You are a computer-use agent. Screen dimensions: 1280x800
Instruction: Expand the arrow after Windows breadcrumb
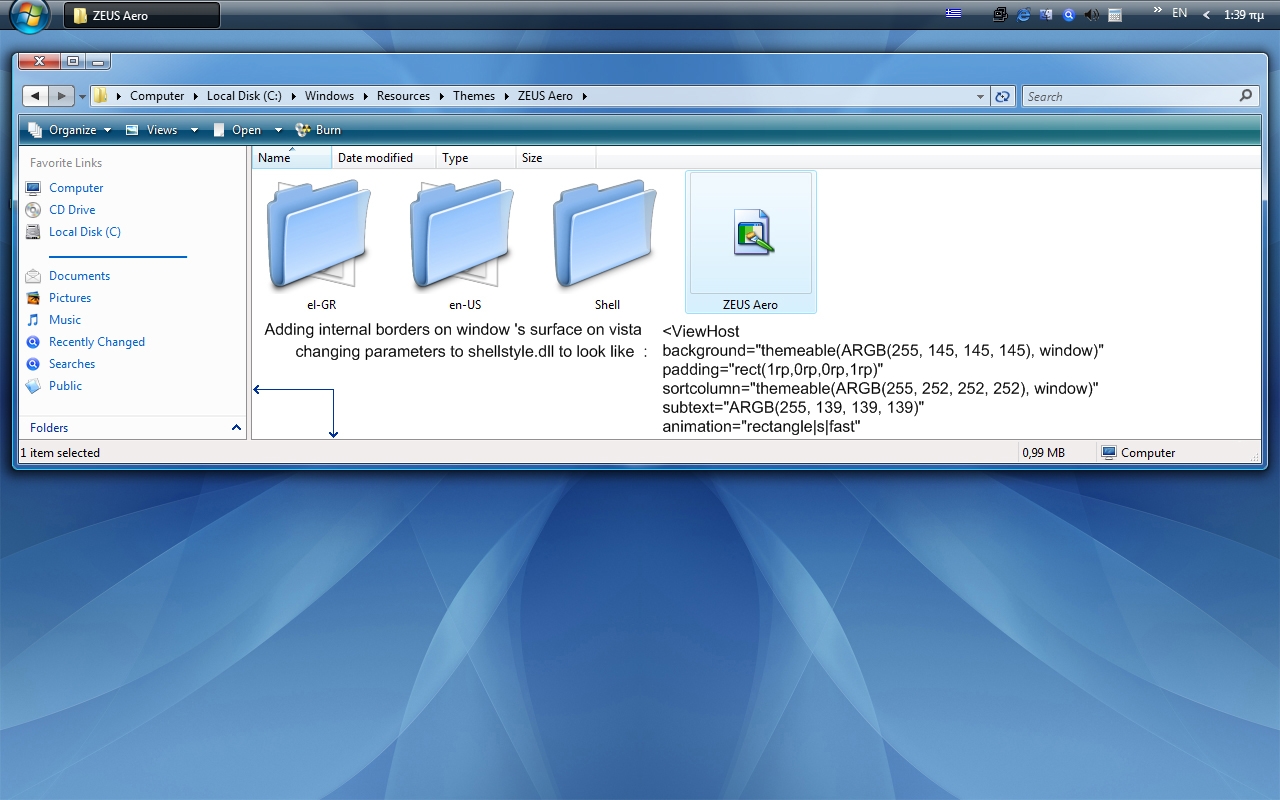(x=365, y=97)
